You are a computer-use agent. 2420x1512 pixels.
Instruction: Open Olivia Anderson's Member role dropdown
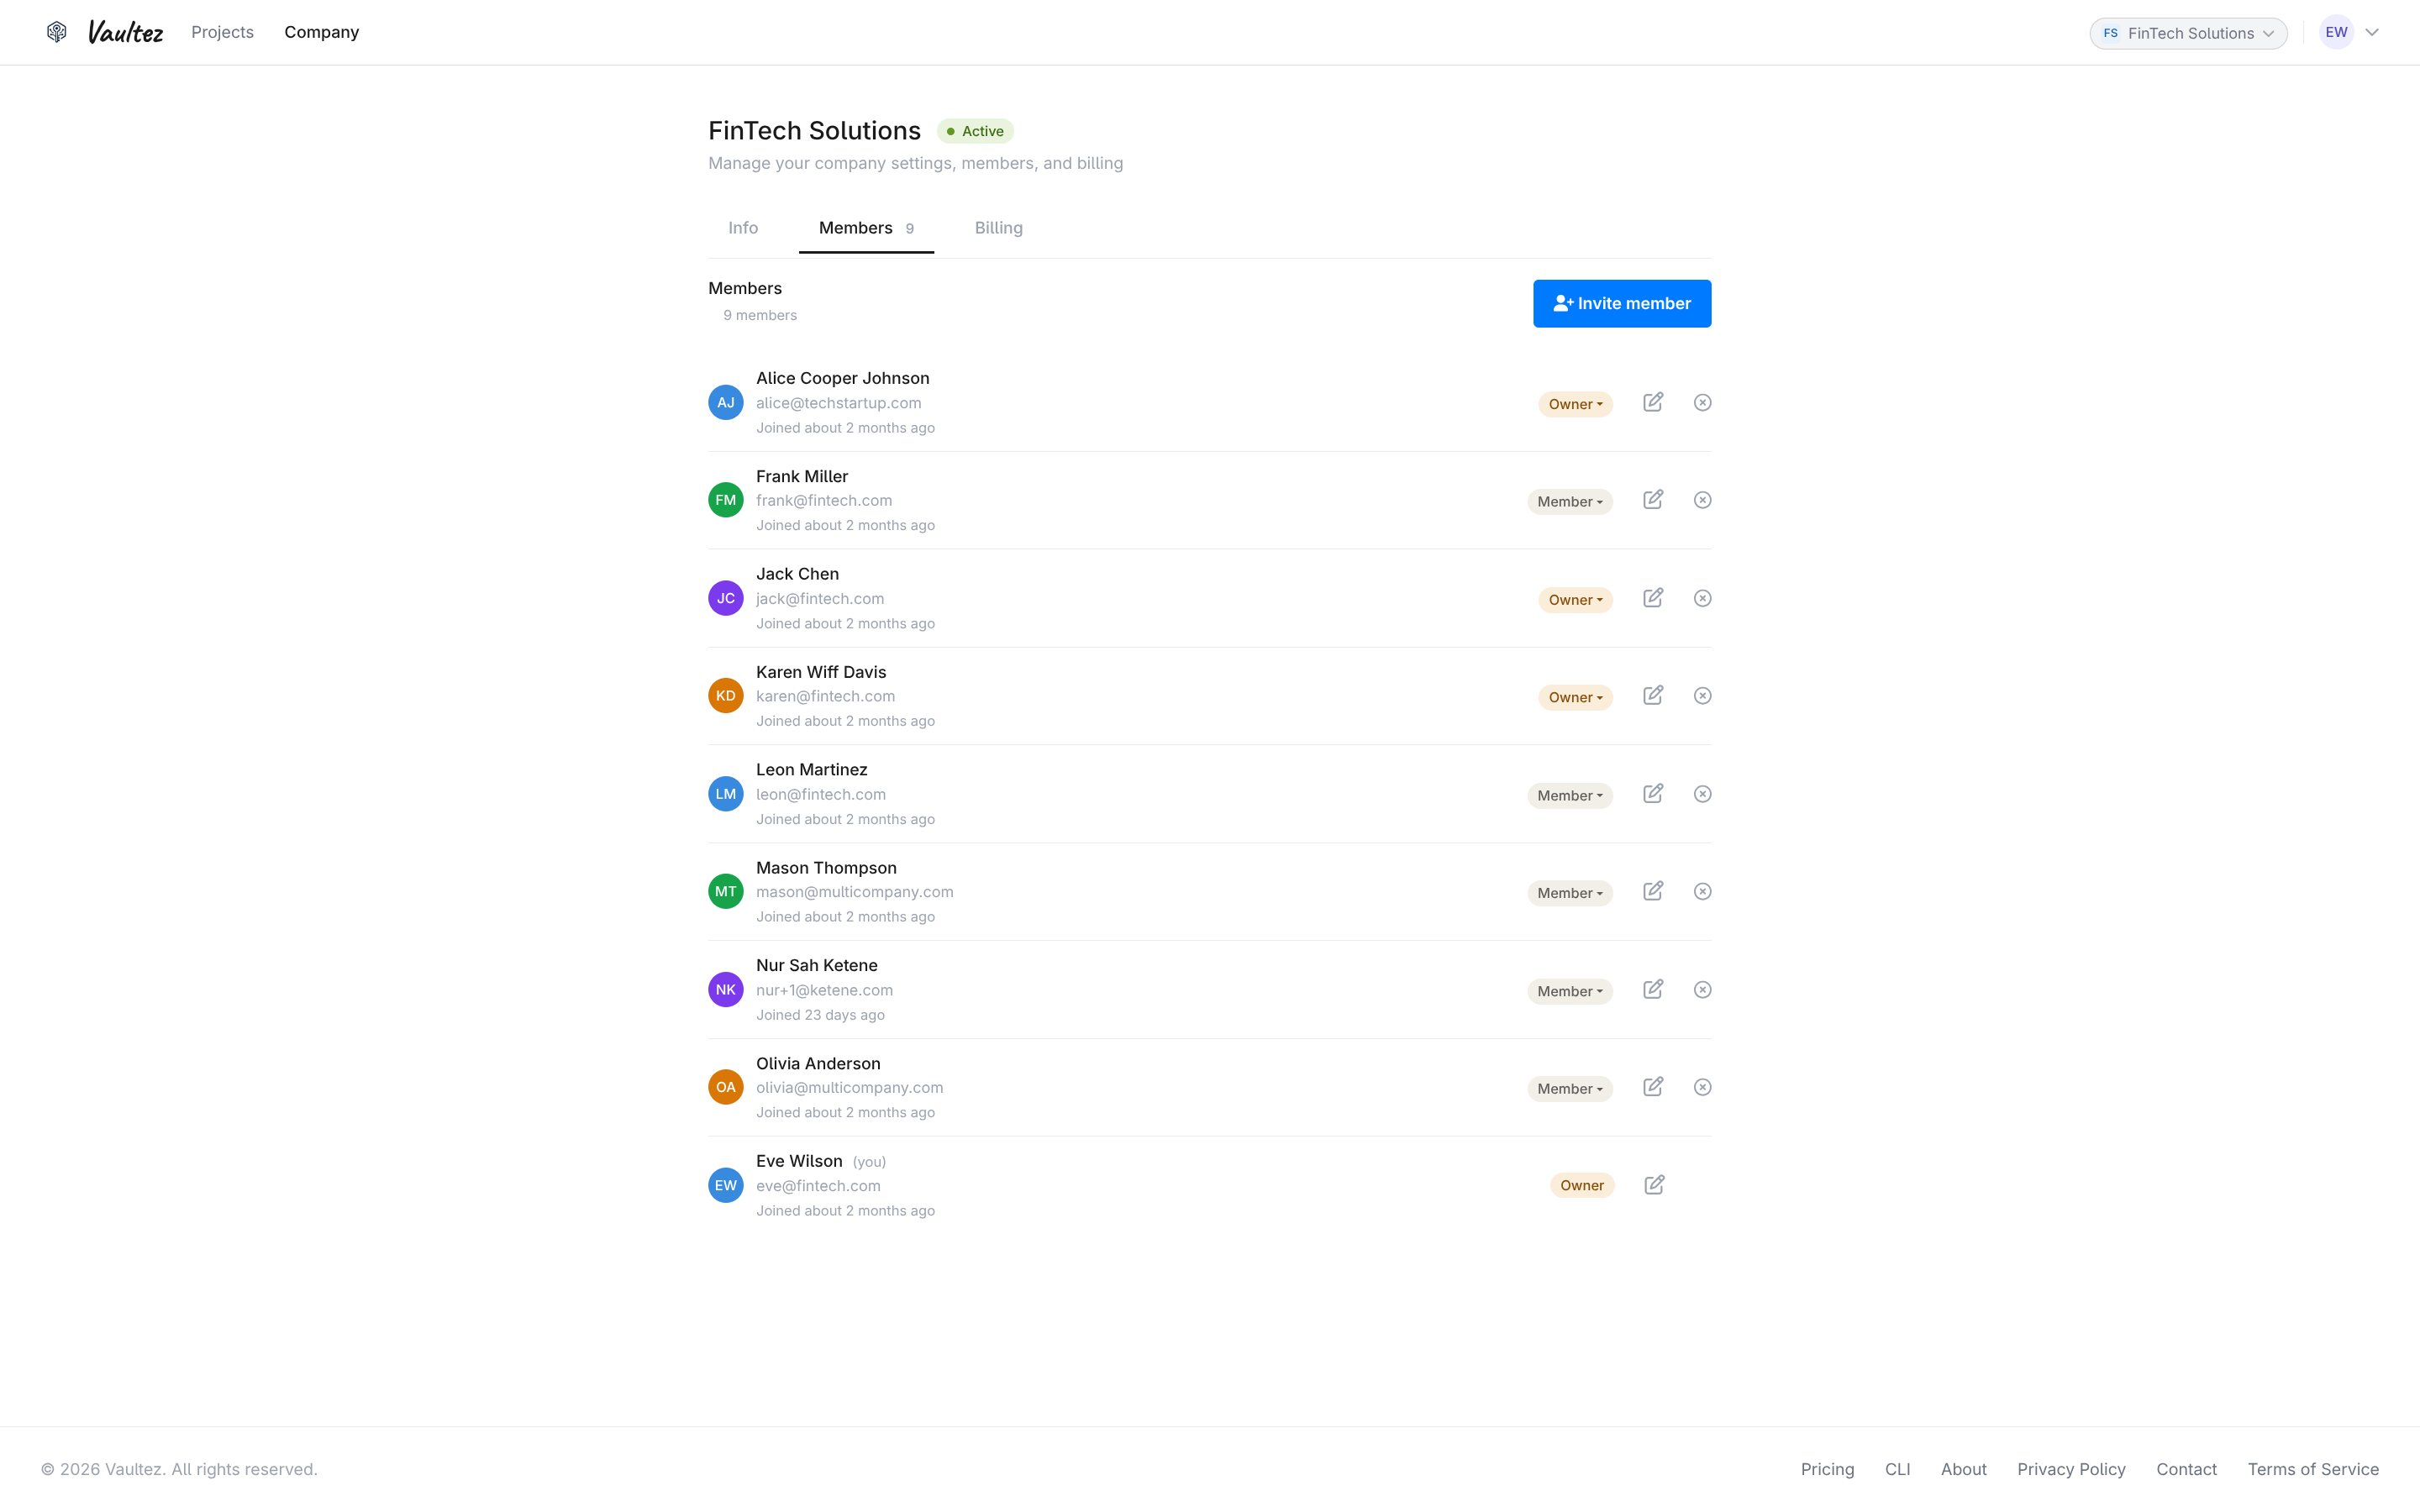[1569, 1089]
